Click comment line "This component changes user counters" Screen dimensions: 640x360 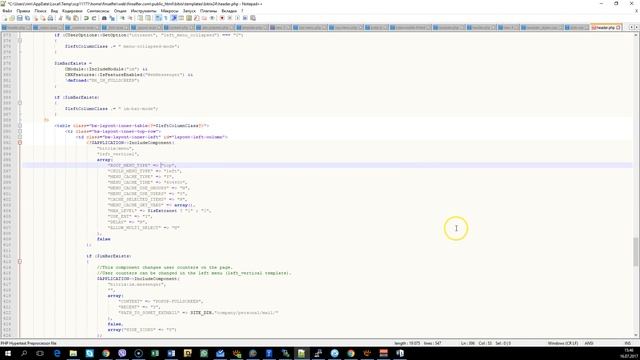coord(164,267)
